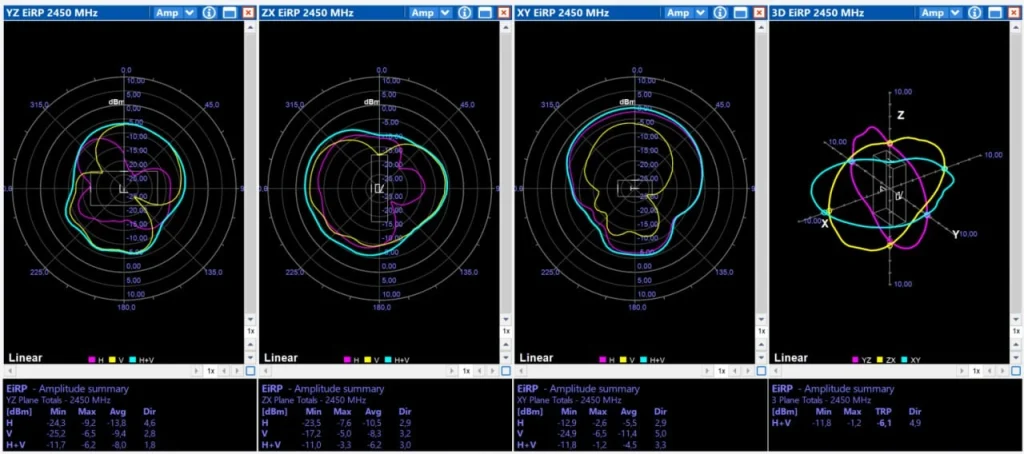Close the XY EiRP panel
Screen dimensions: 1024x454
(759, 13)
